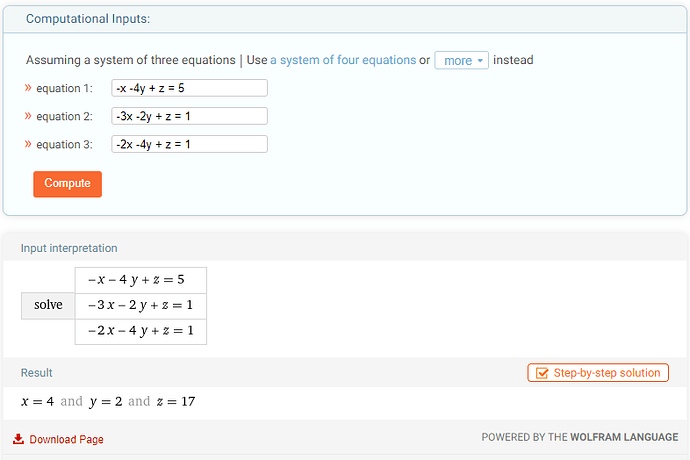Click the chevron icon beside equation 3
Viewport: 690px width, 460px height.
click(28, 144)
